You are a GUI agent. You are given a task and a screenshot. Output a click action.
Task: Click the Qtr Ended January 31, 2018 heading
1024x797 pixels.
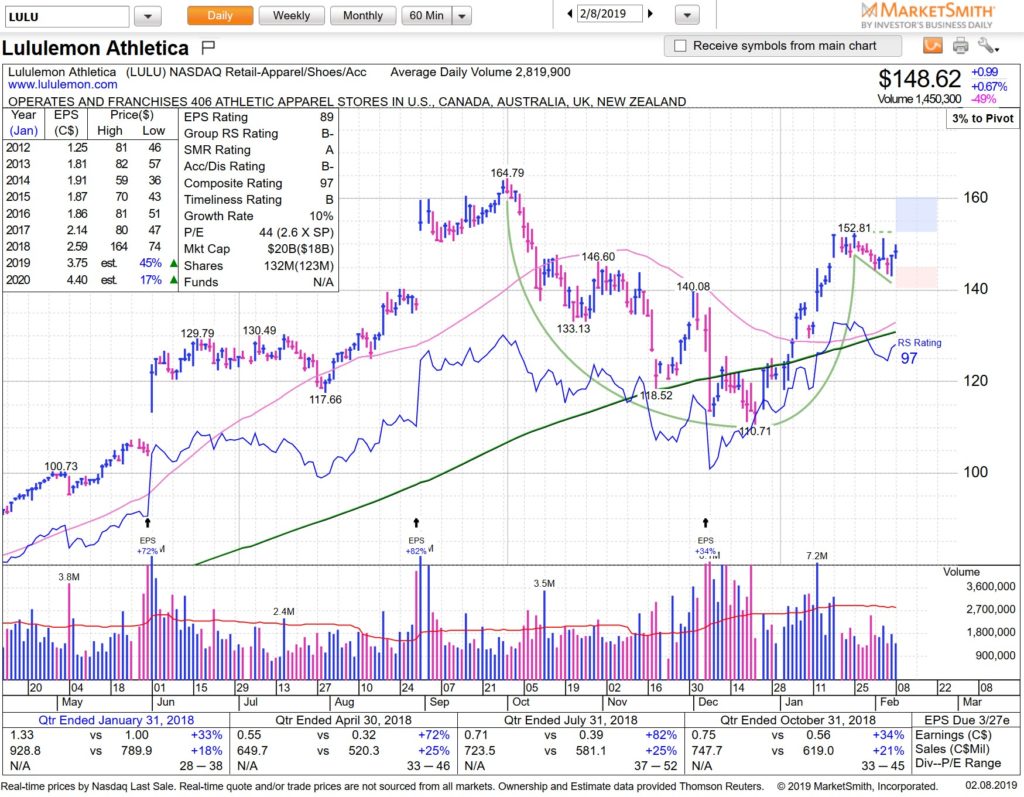click(116, 720)
